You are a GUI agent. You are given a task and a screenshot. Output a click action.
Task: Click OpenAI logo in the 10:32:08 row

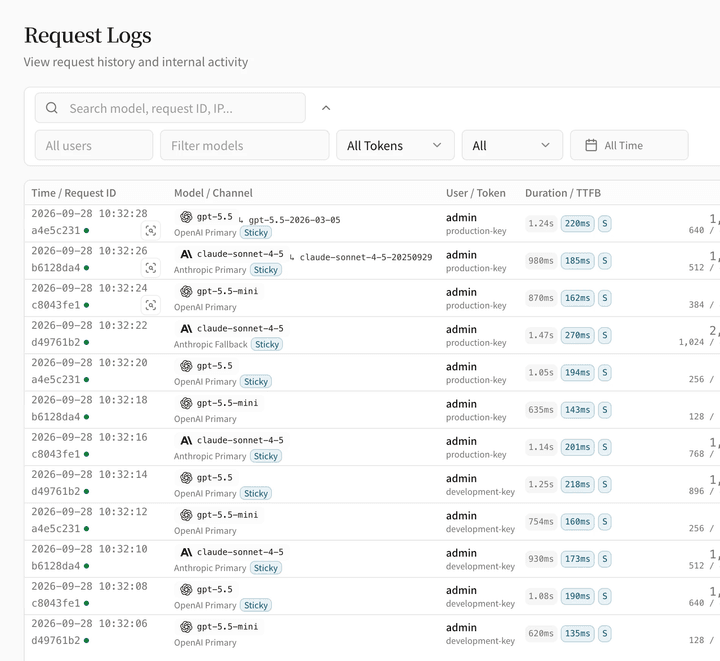(x=186, y=589)
